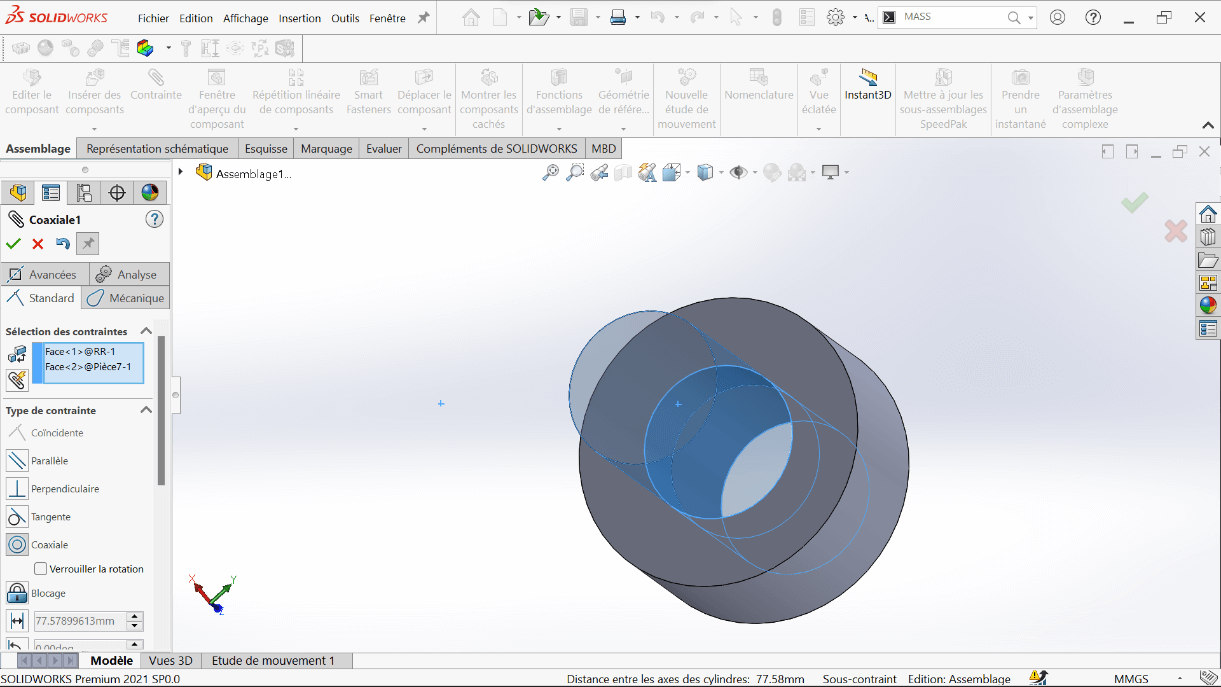The image size is (1221, 687).
Task: Open the Insertion menu
Action: pos(300,18)
